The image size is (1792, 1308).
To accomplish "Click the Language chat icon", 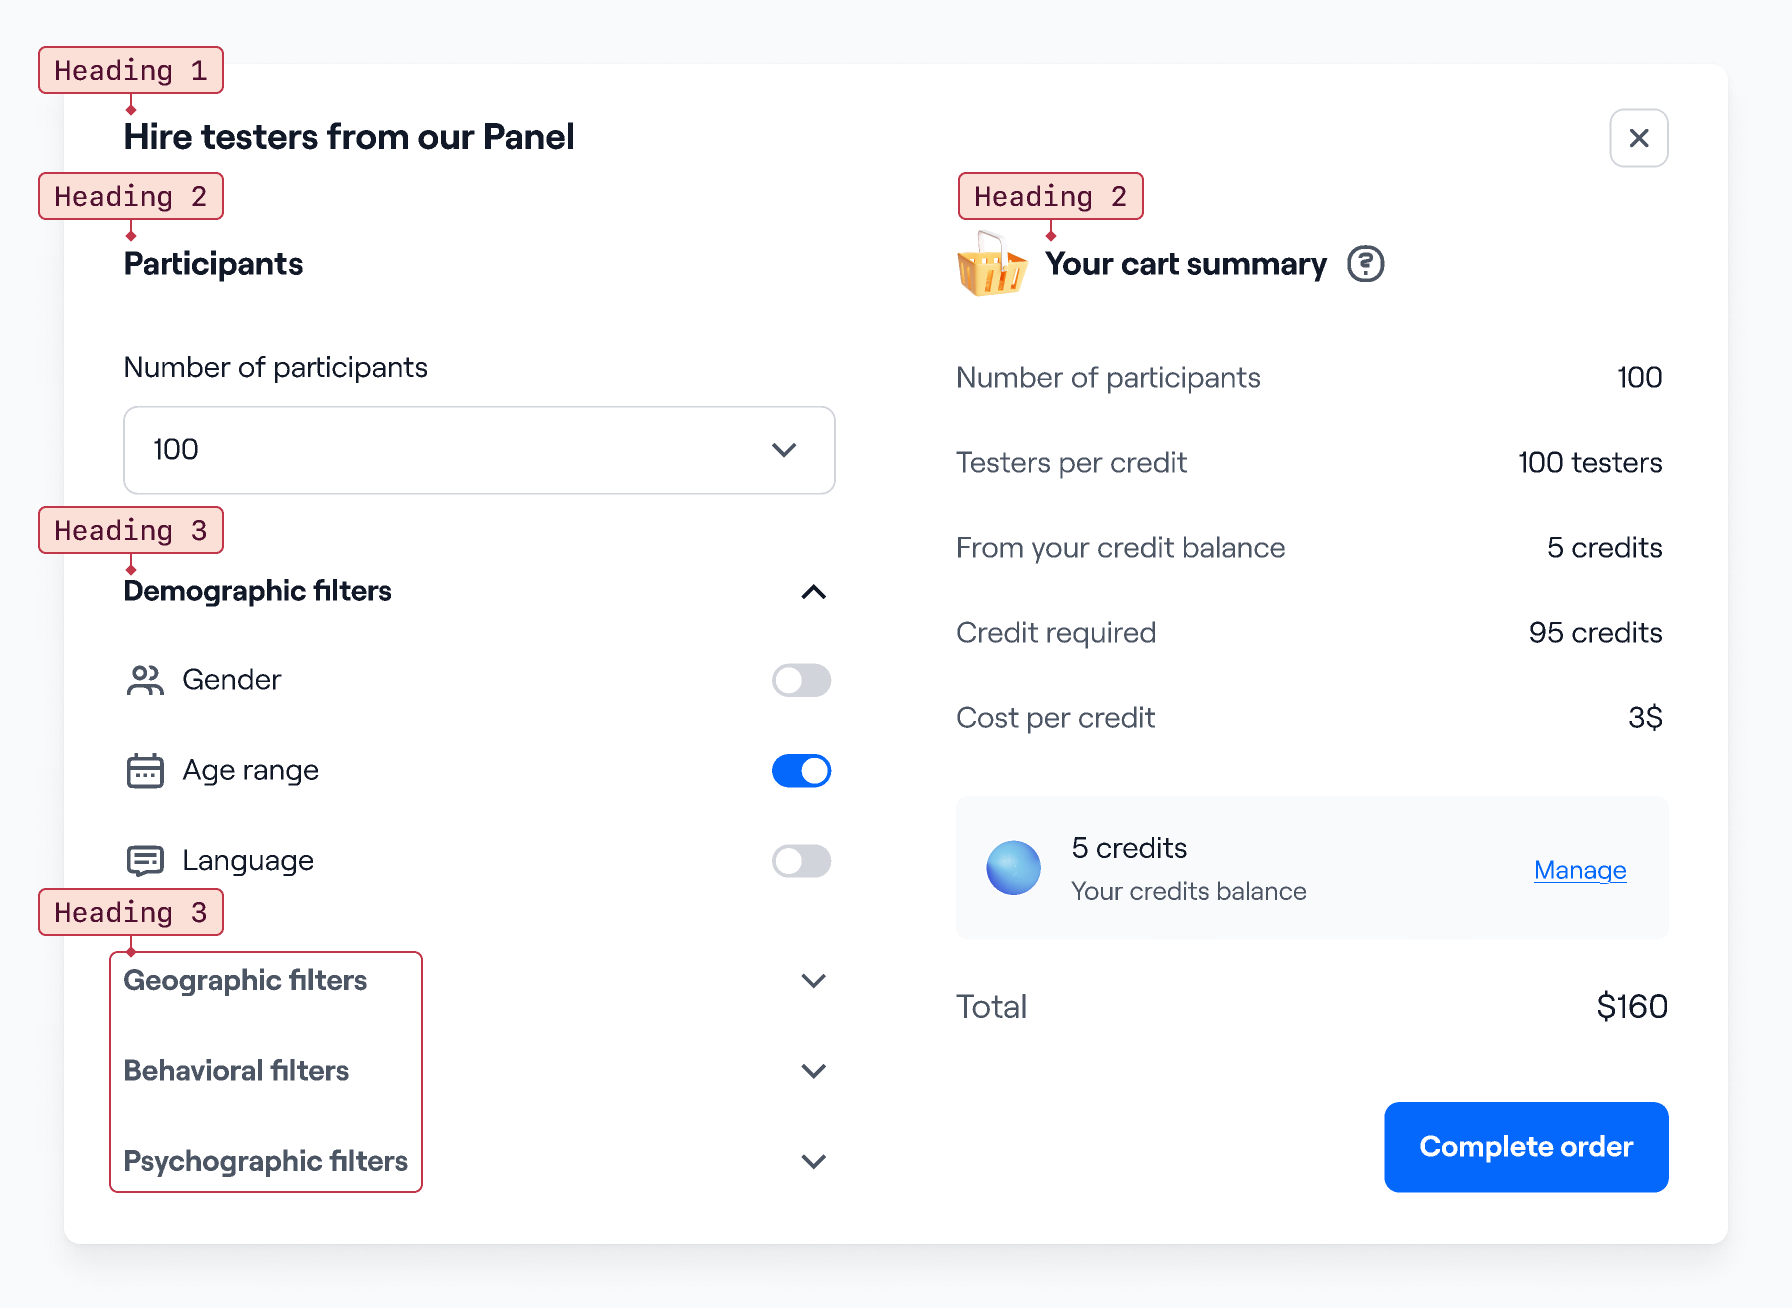I will coord(145,861).
